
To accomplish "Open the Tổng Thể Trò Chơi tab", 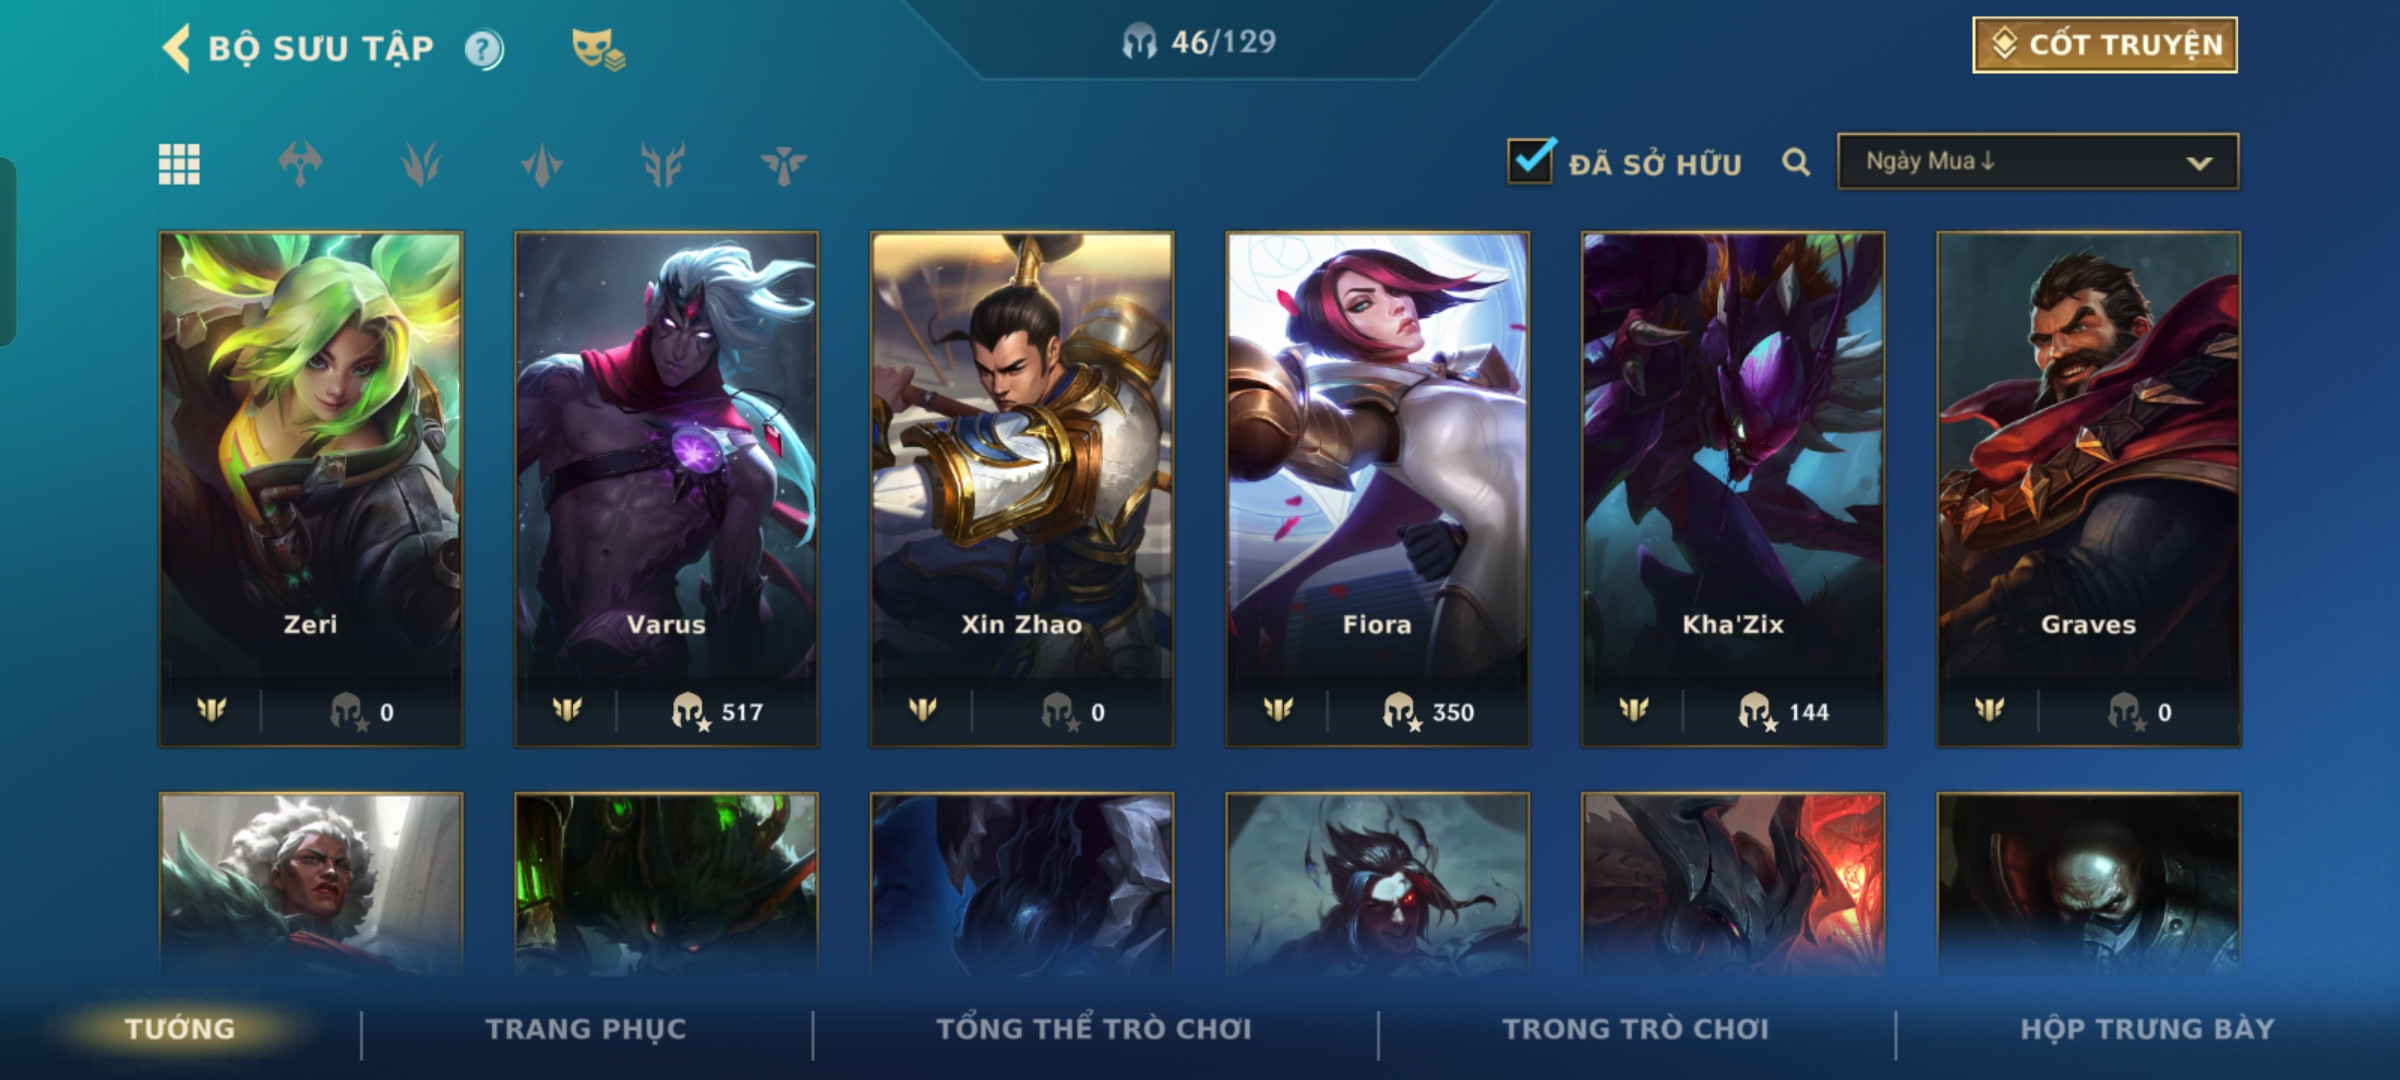I will [1094, 1029].
